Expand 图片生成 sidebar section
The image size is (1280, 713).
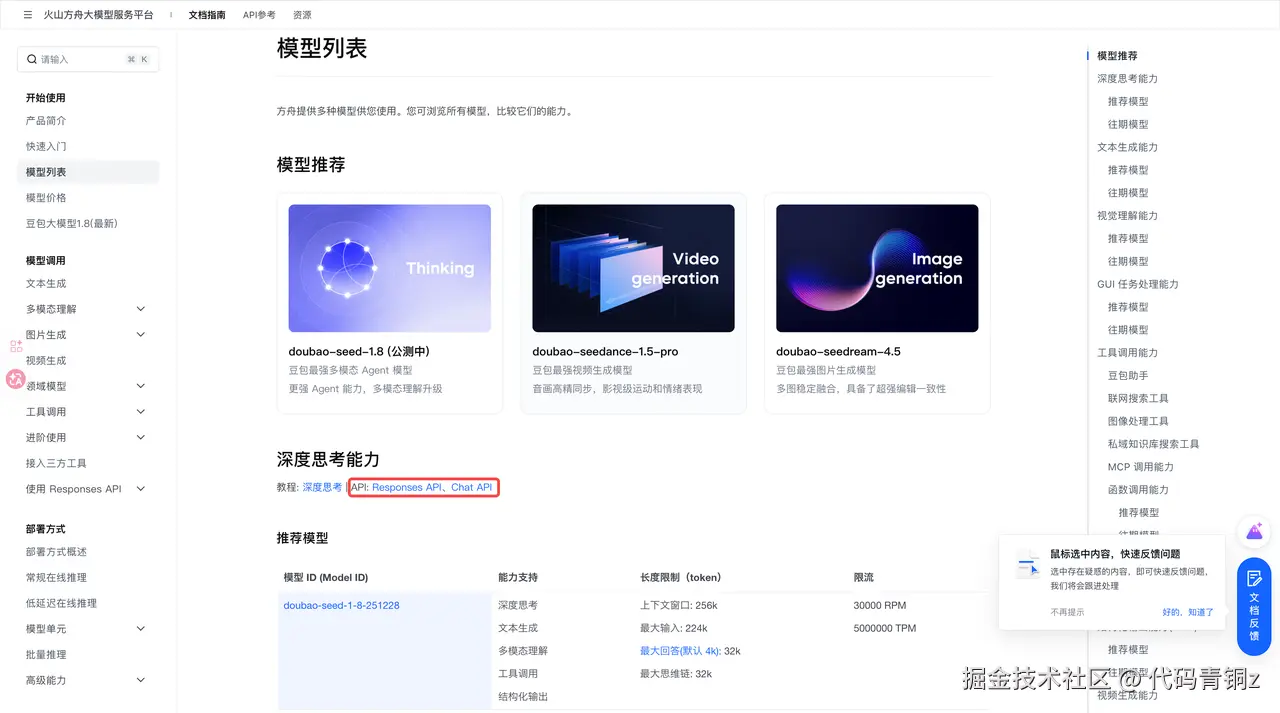[140, 335]
